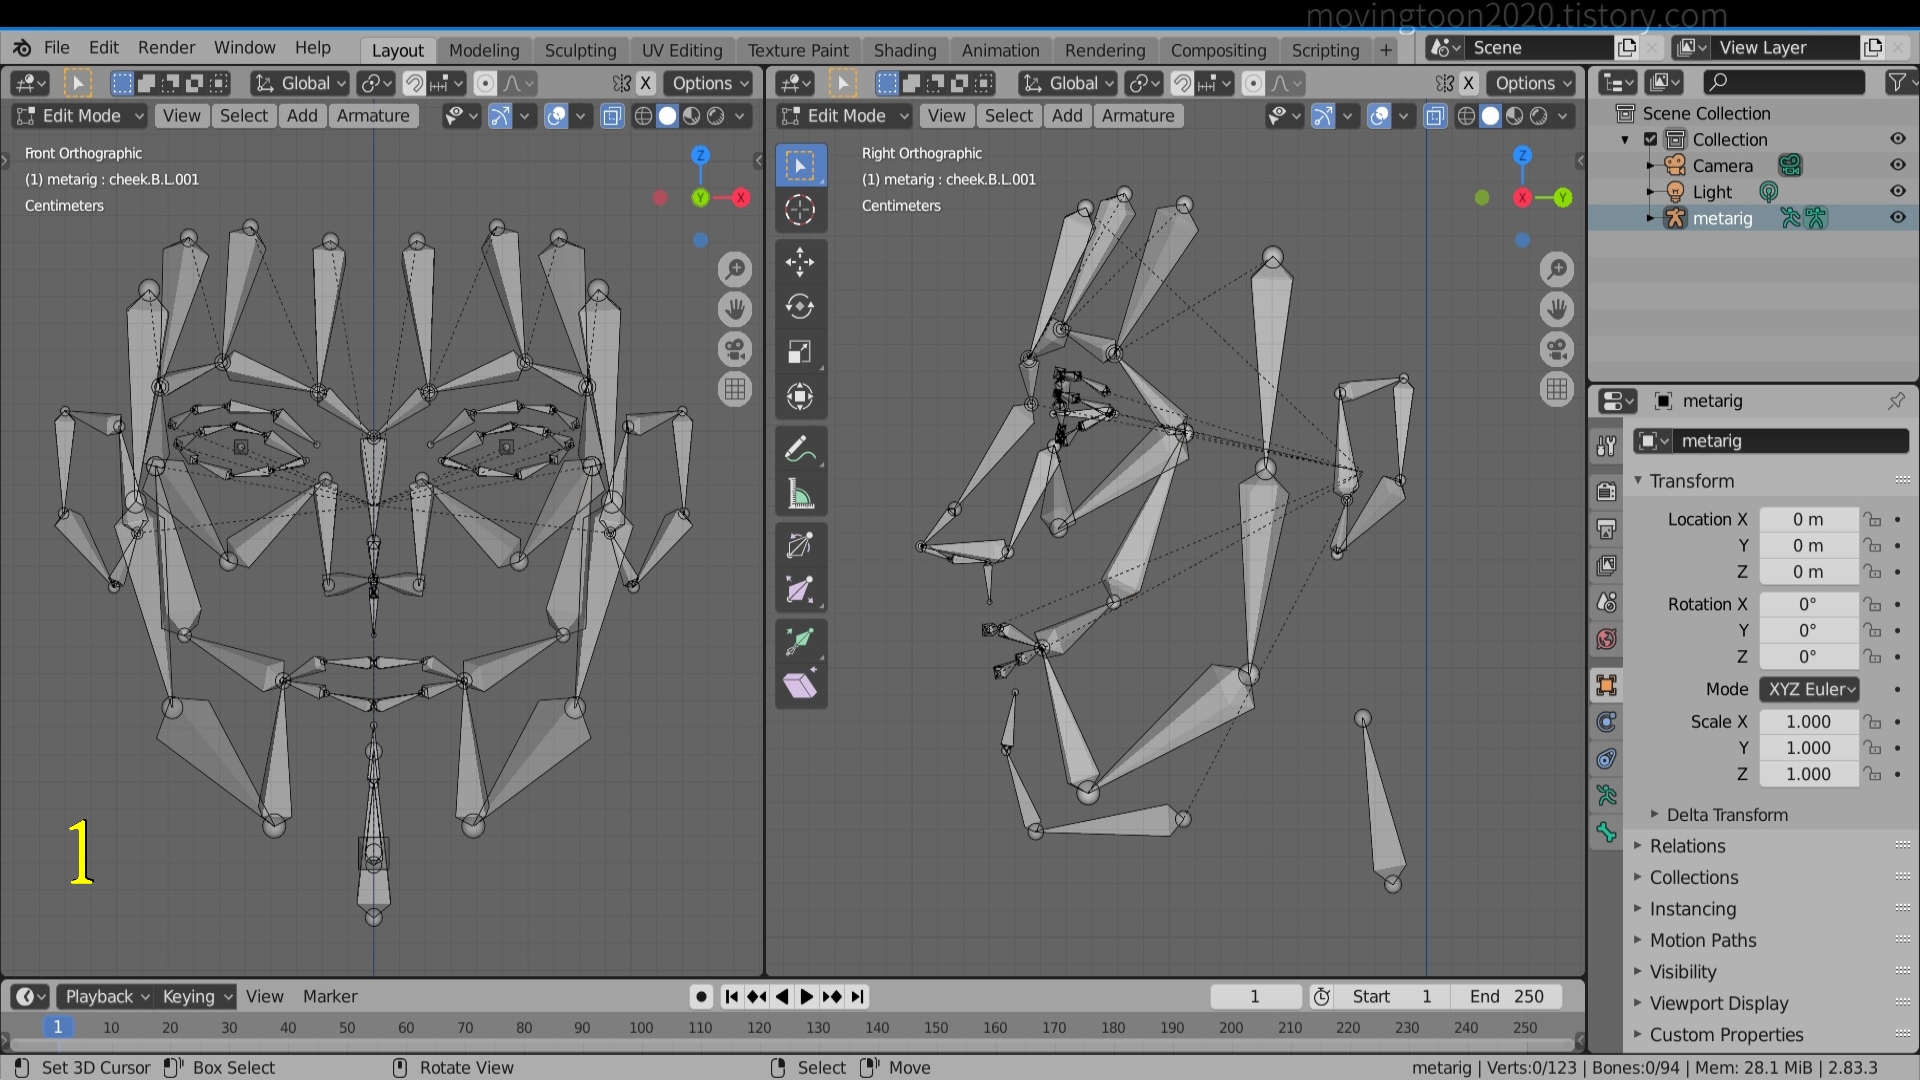Choose the Scale tool in toolbar
Screen dimensions: 1920x1080
(x=800, y=351)
